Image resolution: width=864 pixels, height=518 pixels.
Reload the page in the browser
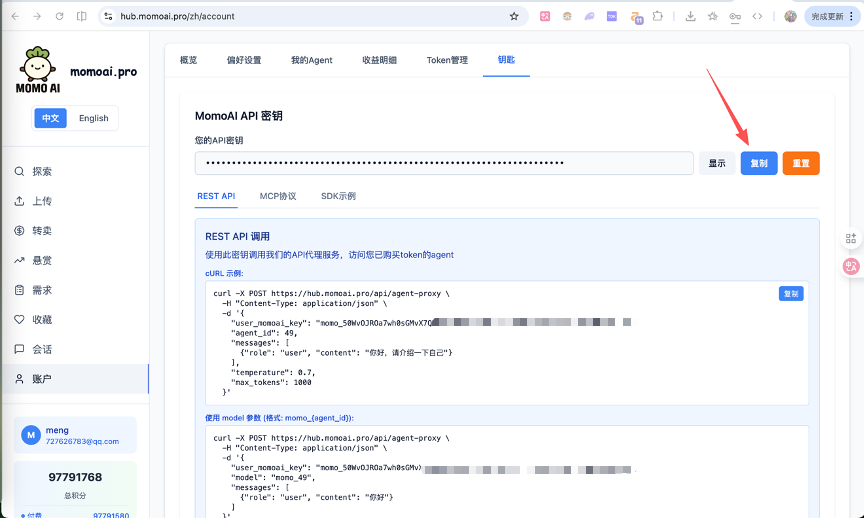59,16
